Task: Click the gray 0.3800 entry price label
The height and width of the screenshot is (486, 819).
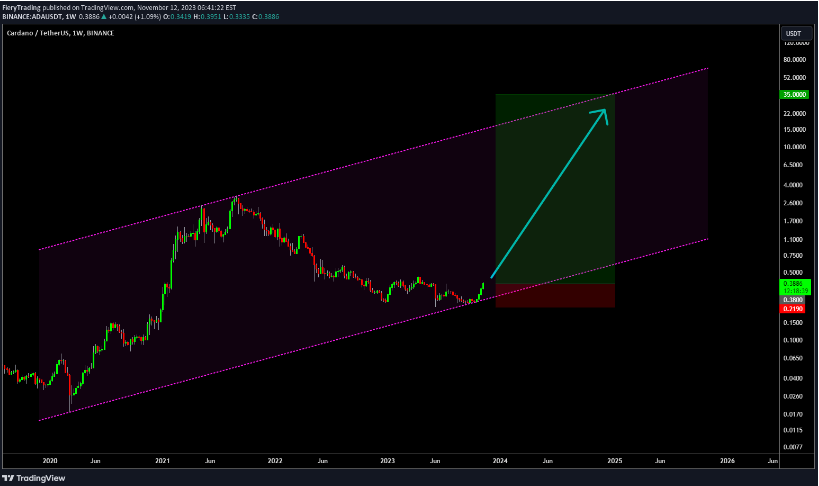Action: 794,300
